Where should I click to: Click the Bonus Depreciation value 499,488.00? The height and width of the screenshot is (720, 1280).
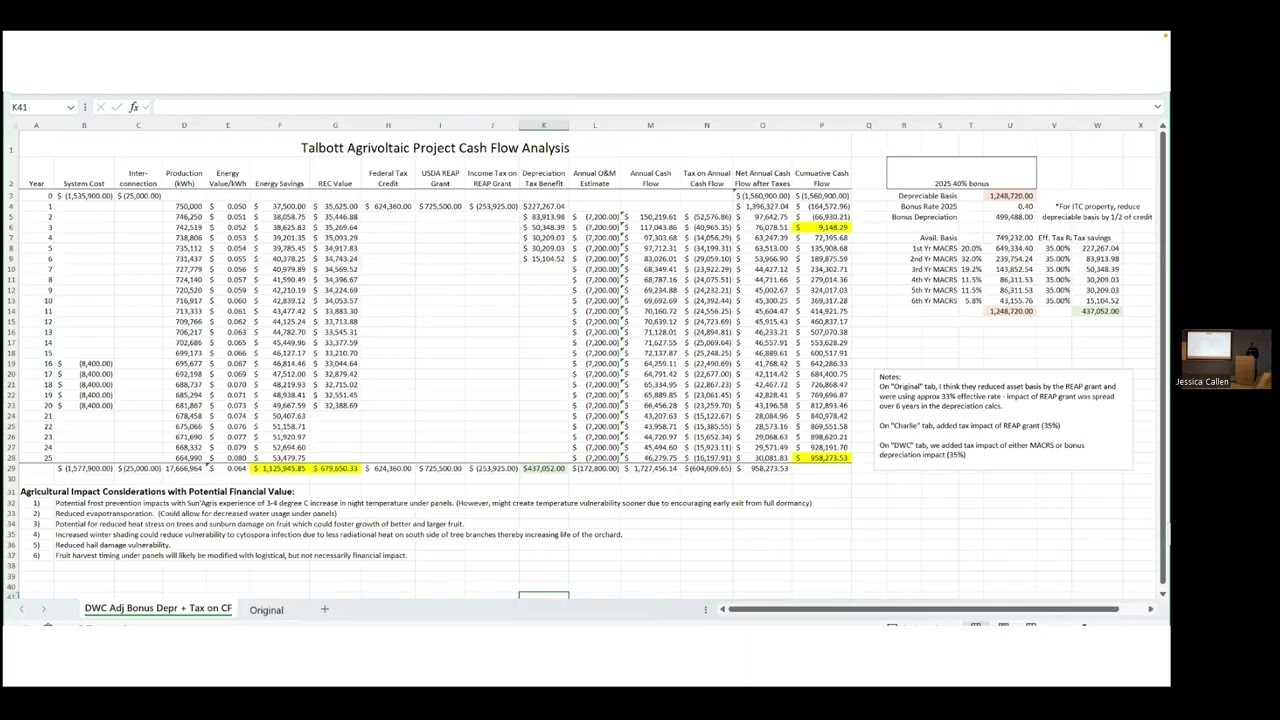tap(1010, 217)
